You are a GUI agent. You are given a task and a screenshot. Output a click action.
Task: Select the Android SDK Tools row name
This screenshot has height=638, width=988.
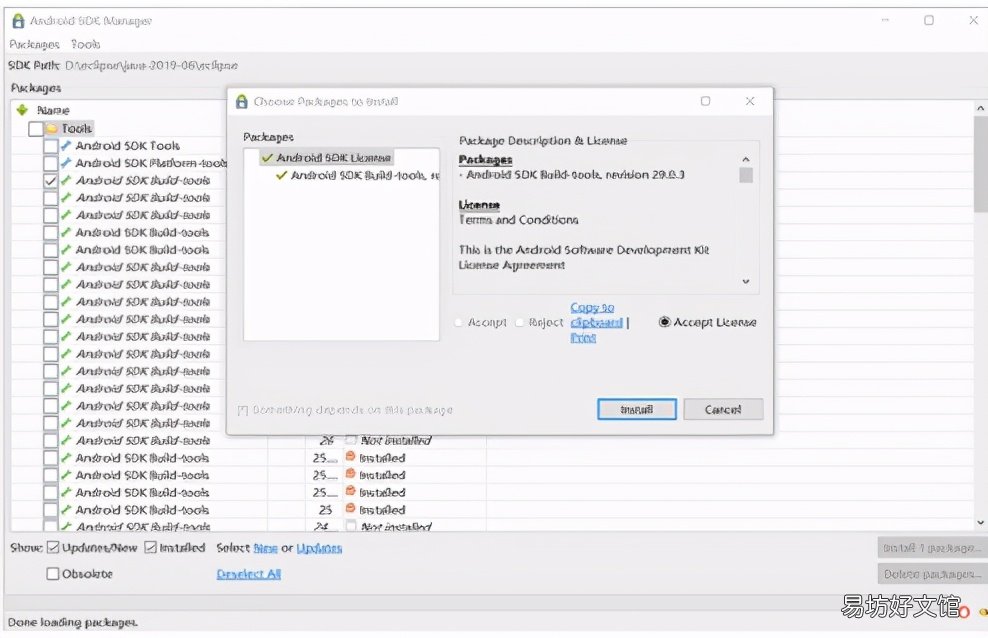pos(128,145)
